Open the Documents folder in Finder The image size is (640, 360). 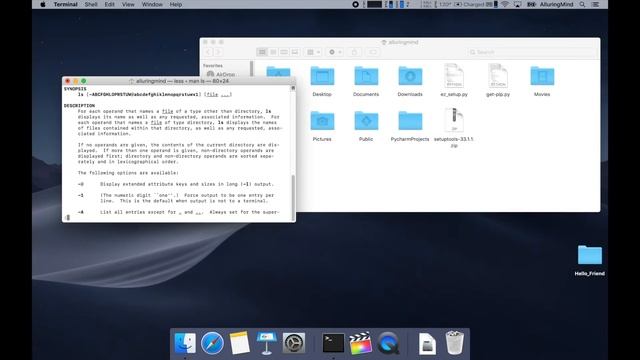[x=366, y=76]
